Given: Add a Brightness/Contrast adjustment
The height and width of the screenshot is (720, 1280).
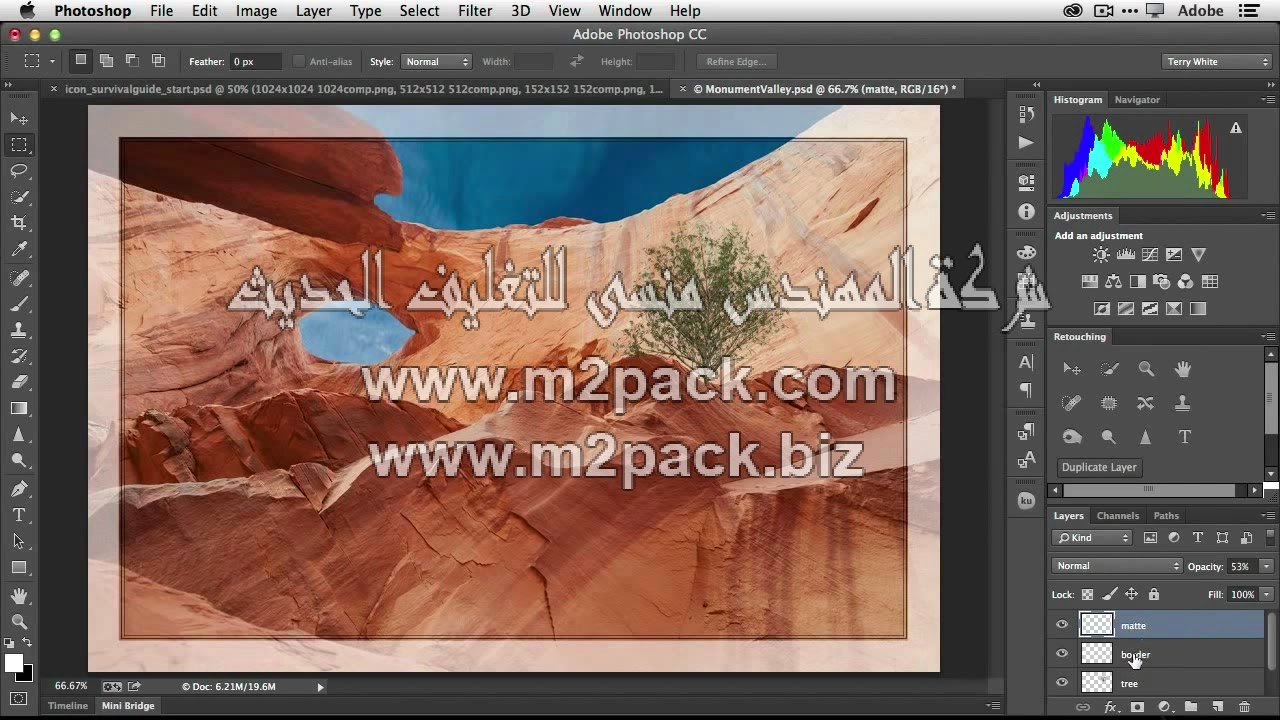Looking at the screenshot, I should point(1101,255).
